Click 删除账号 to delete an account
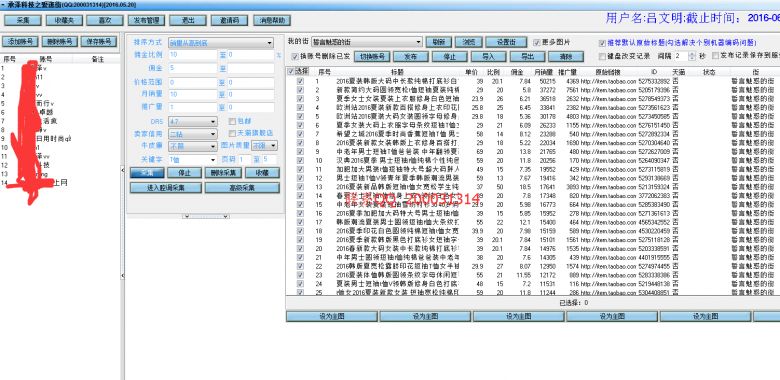This screenshot has width=780, height=380. point(59,42)
